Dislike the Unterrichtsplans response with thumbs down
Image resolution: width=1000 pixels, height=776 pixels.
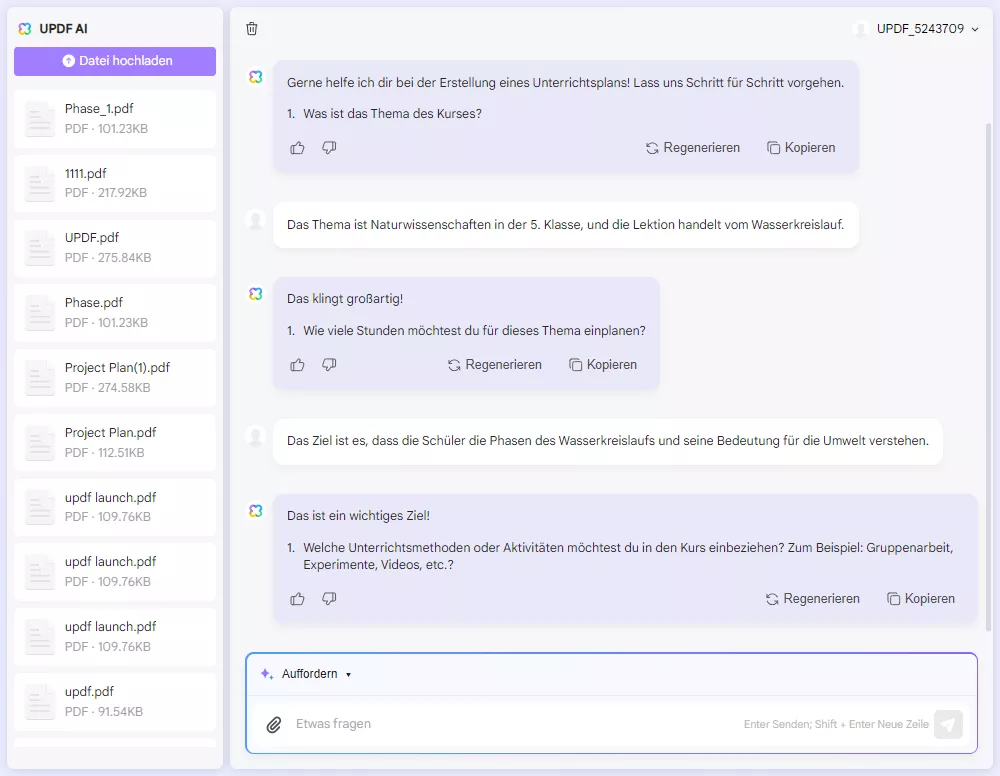(x=329, y=148)
